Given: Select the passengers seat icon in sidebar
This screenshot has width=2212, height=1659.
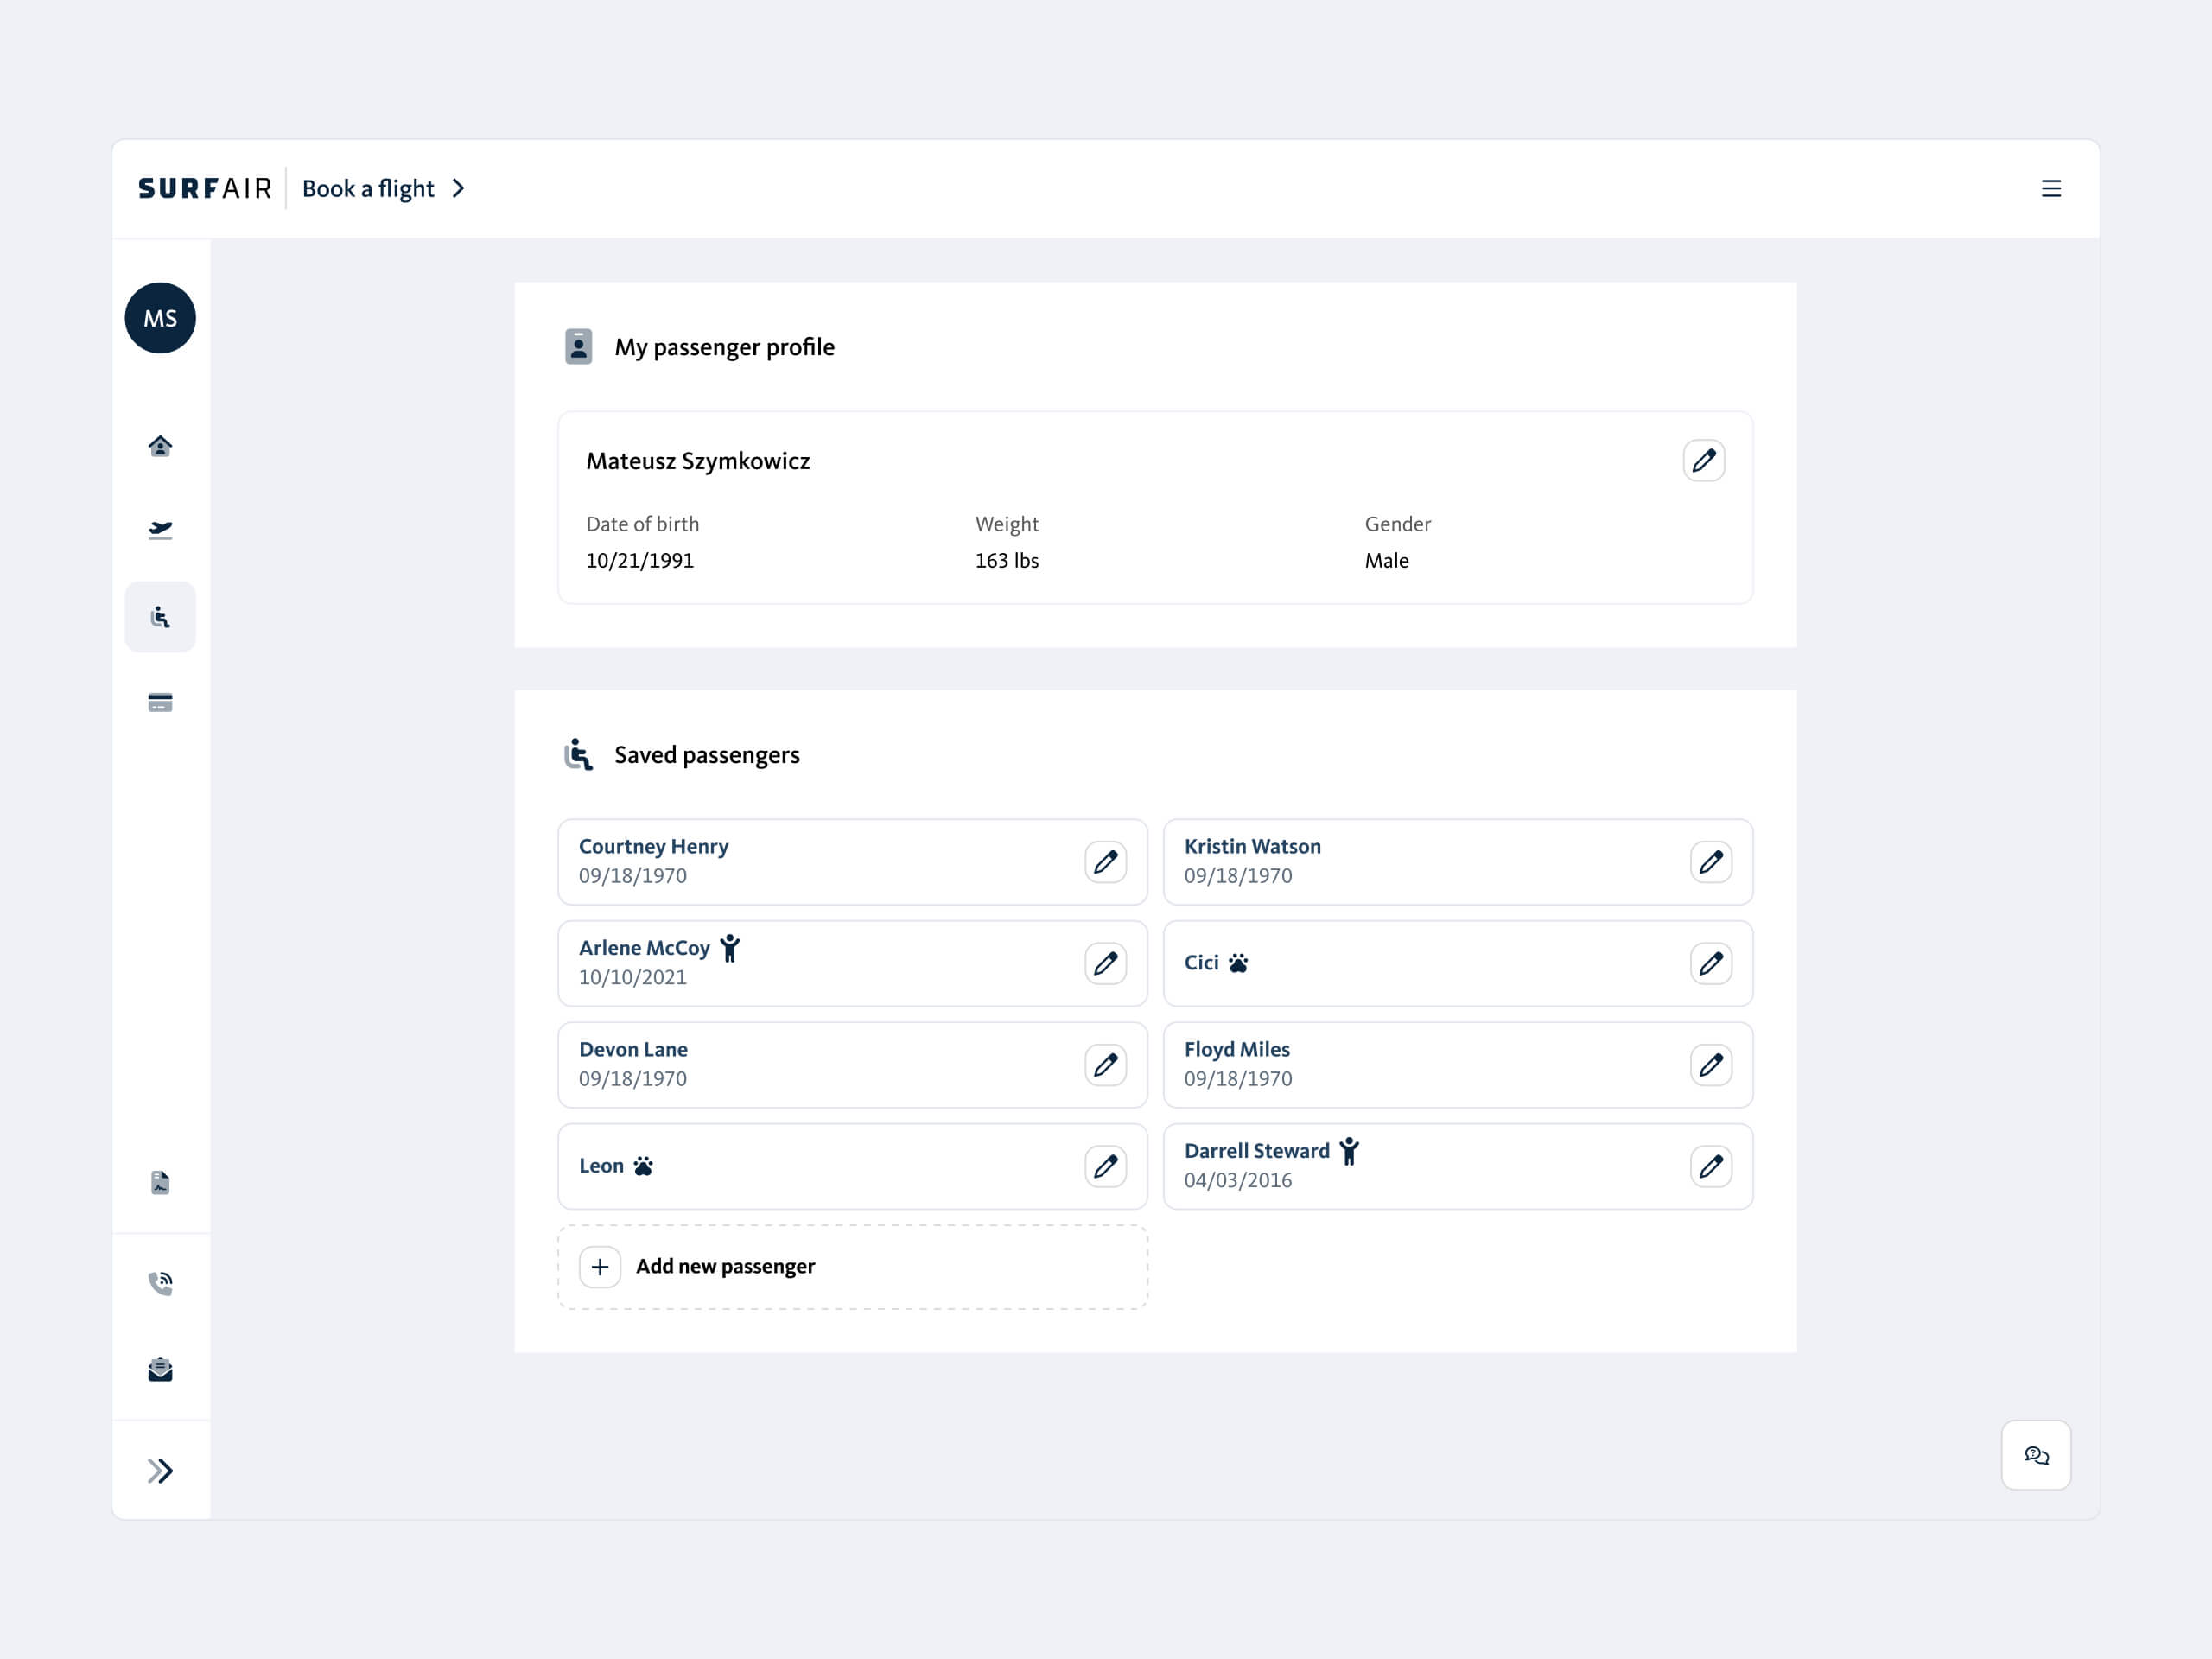Looking at the screenshot, I should 160,617.
